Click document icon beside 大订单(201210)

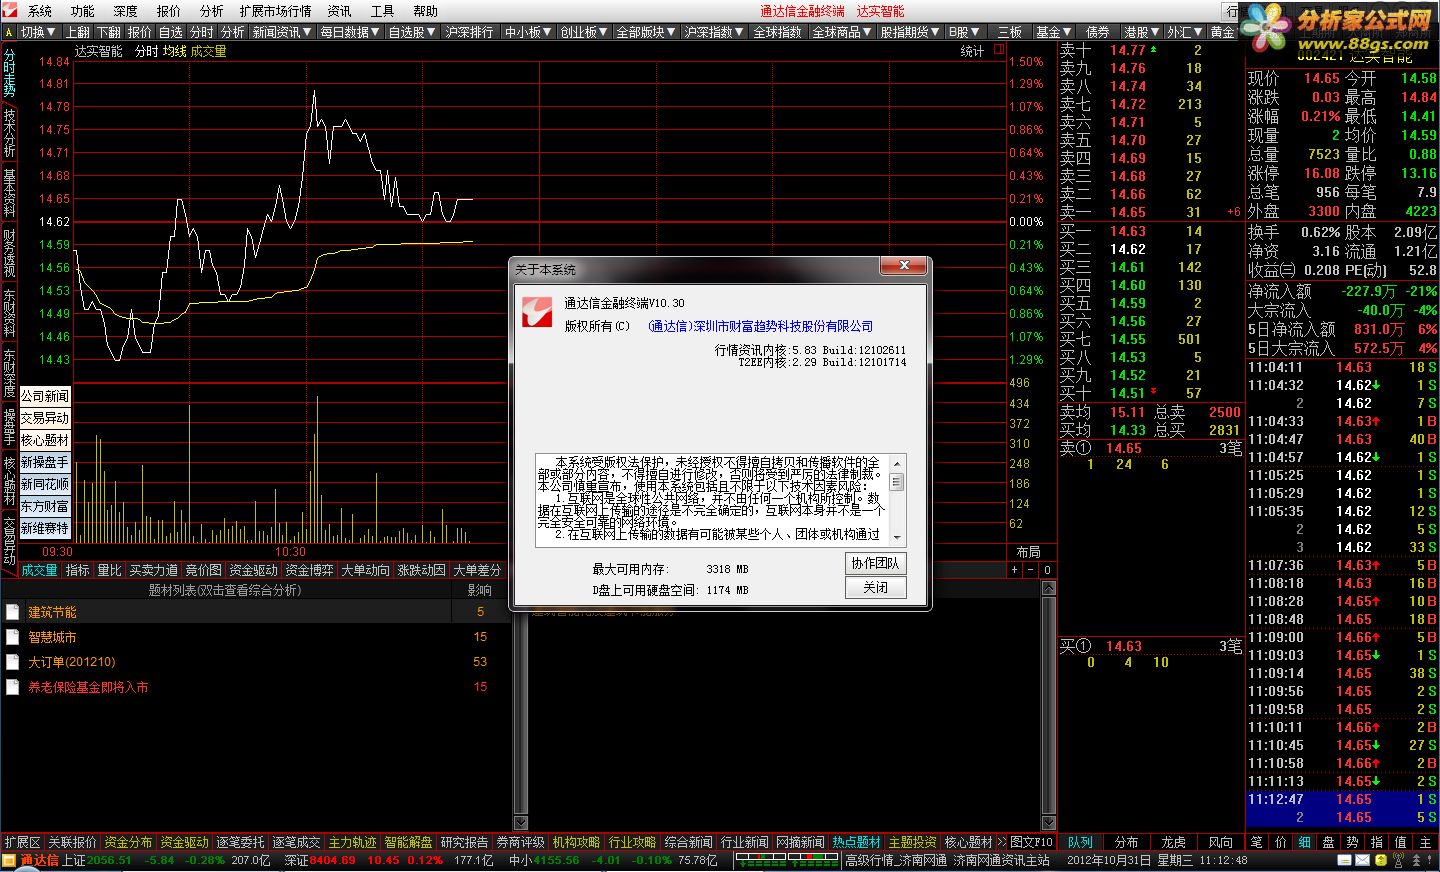click(x=12, y=662)
